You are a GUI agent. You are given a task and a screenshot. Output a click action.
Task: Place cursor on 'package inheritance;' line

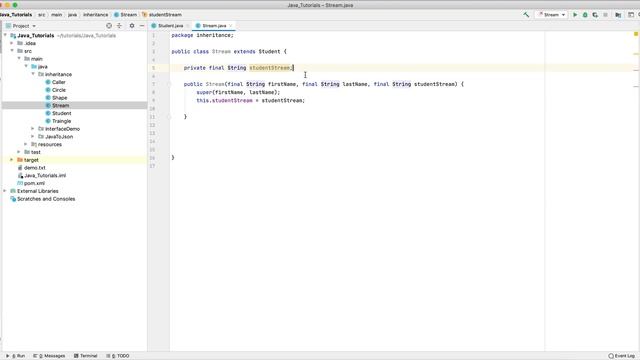click(202, 36)
